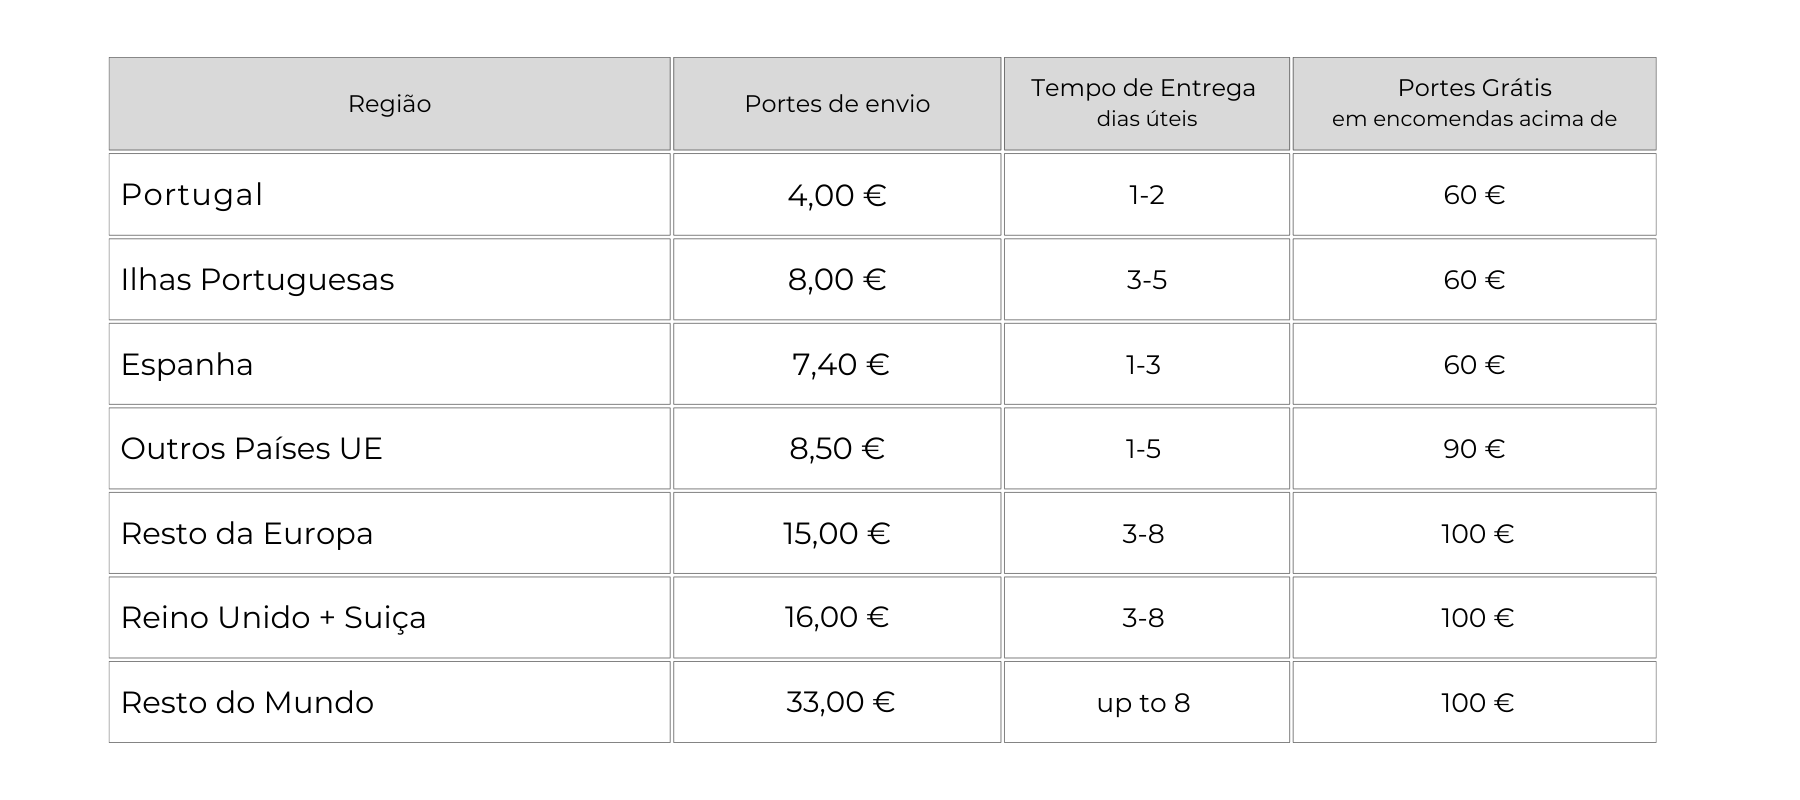Click the 1-2 delivery time cell
The height and width of the screenshot is (800, 1800).
(x=1146, y=194)
